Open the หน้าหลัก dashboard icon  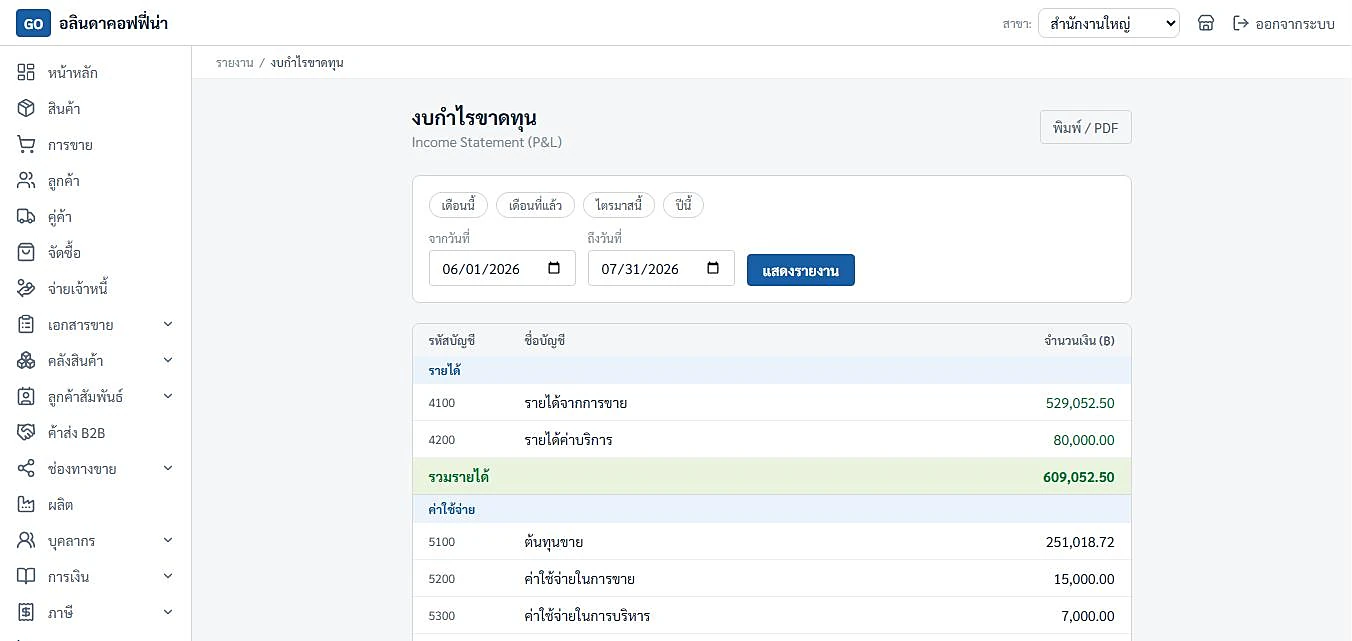[x=26, y=73]
